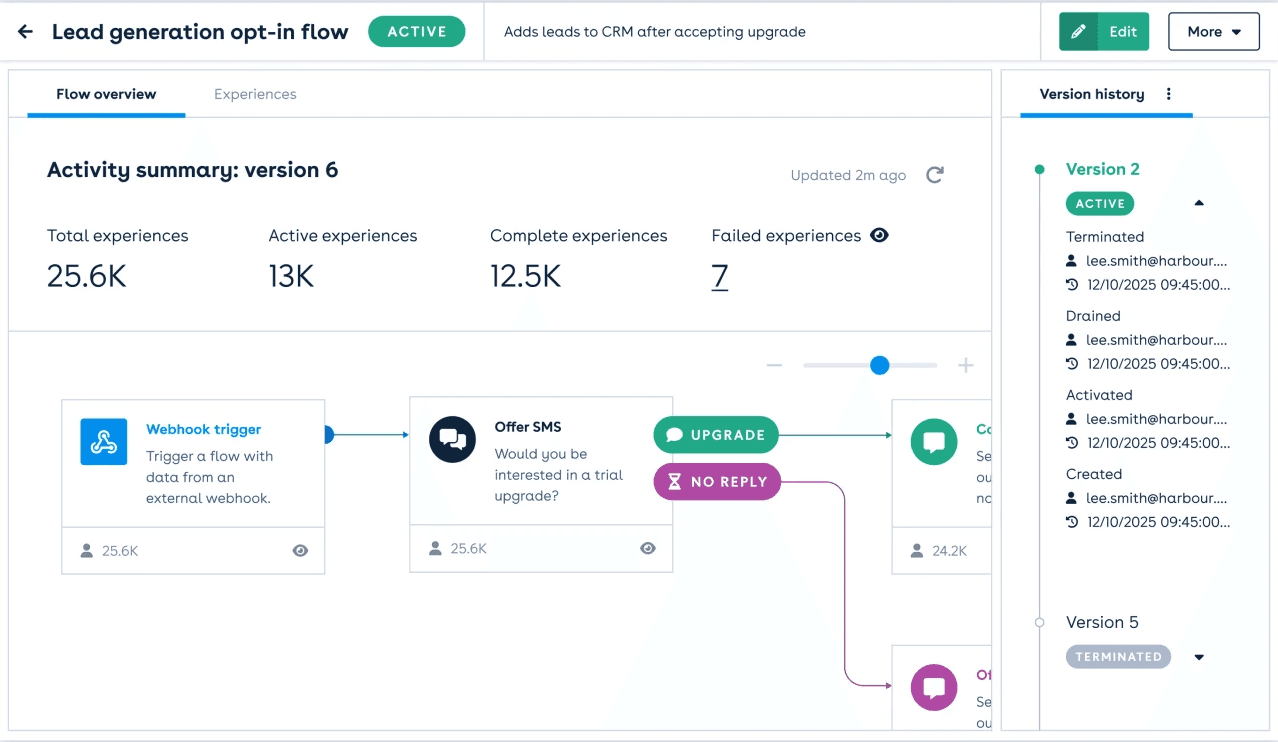Viewport: 1278px width, 742px height.
Task: Click the 'Drained' history entry label
Action: tap(1093, 316)
